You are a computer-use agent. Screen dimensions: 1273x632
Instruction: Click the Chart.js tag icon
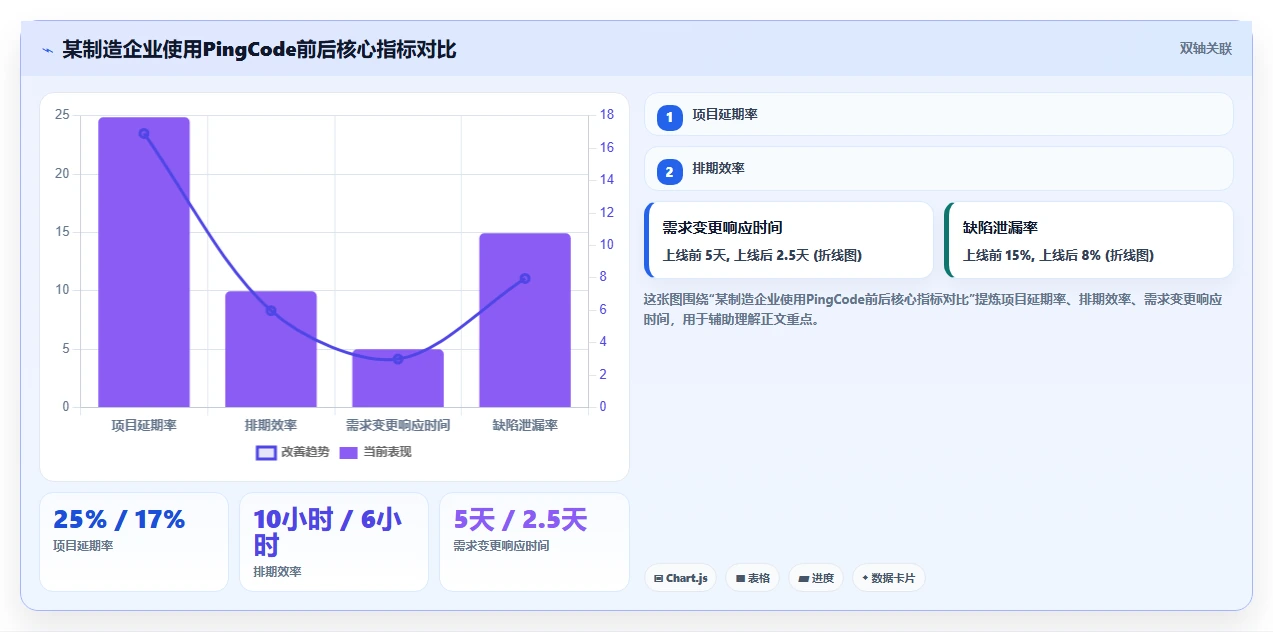click(x=658, y=578)
